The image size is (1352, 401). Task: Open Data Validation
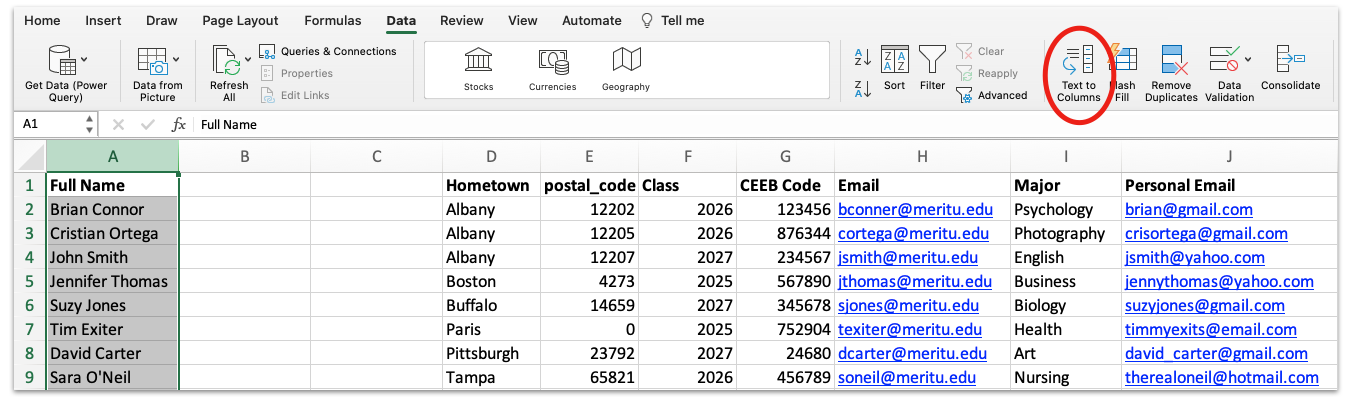(x=1229, y=74)
